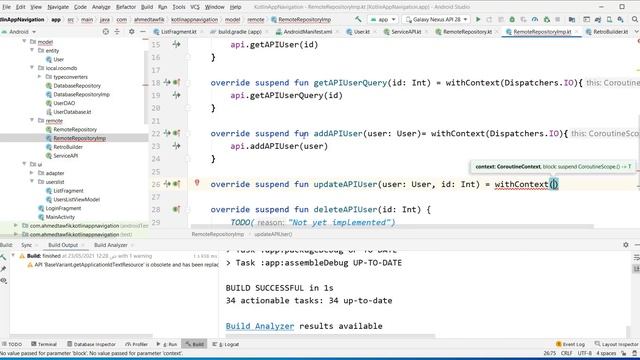This screenshot has height=360, width=640.
Task: Click the Run with Coverage icon
Action: [x=523, y=19]
